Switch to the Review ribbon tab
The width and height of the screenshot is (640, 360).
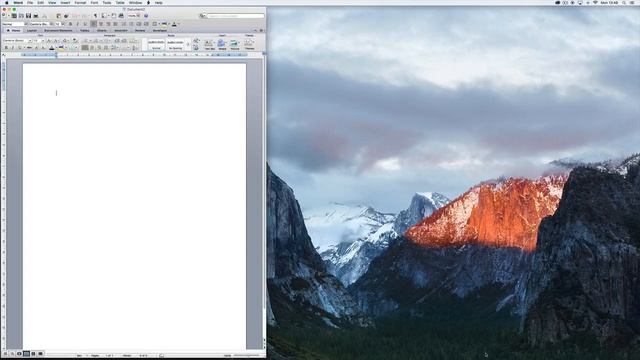coord(140,30)
